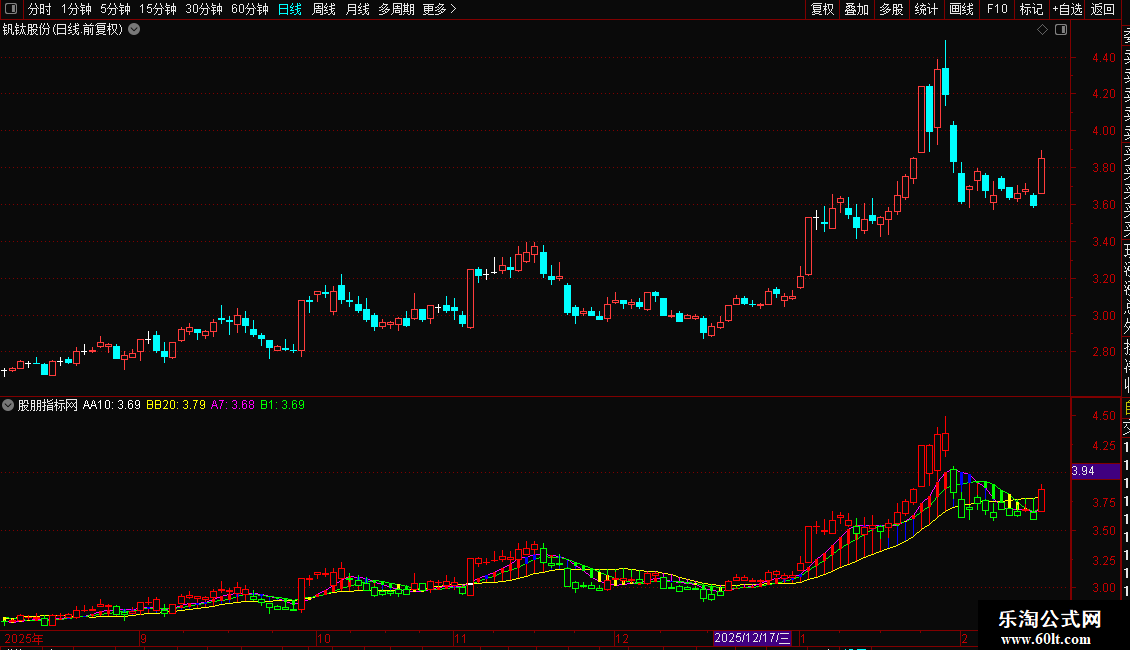This screenshot has width=1130, height=650.
Task: Open dropdown next to 钒钛股份 chart title
Action: pos(134,30)
